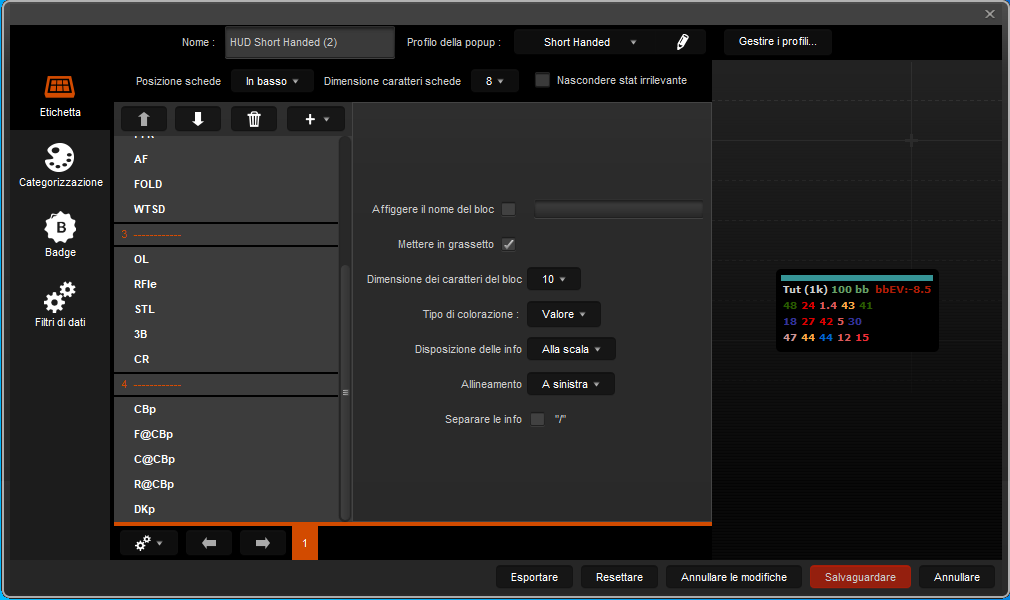Viewport: 1010px width, 600px height.
Task: Open Filtri di dati gears section
Action: tap(60, 305)
